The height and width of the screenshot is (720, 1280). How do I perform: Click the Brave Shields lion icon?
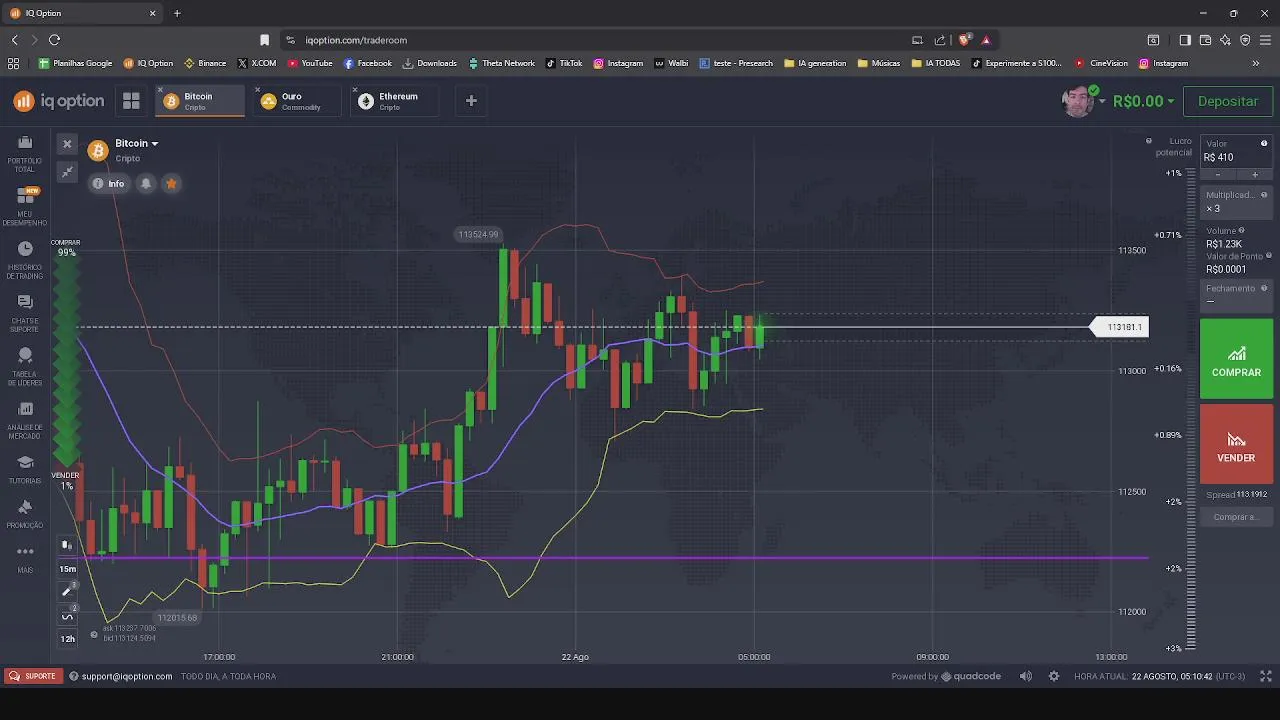click(964, 40)
